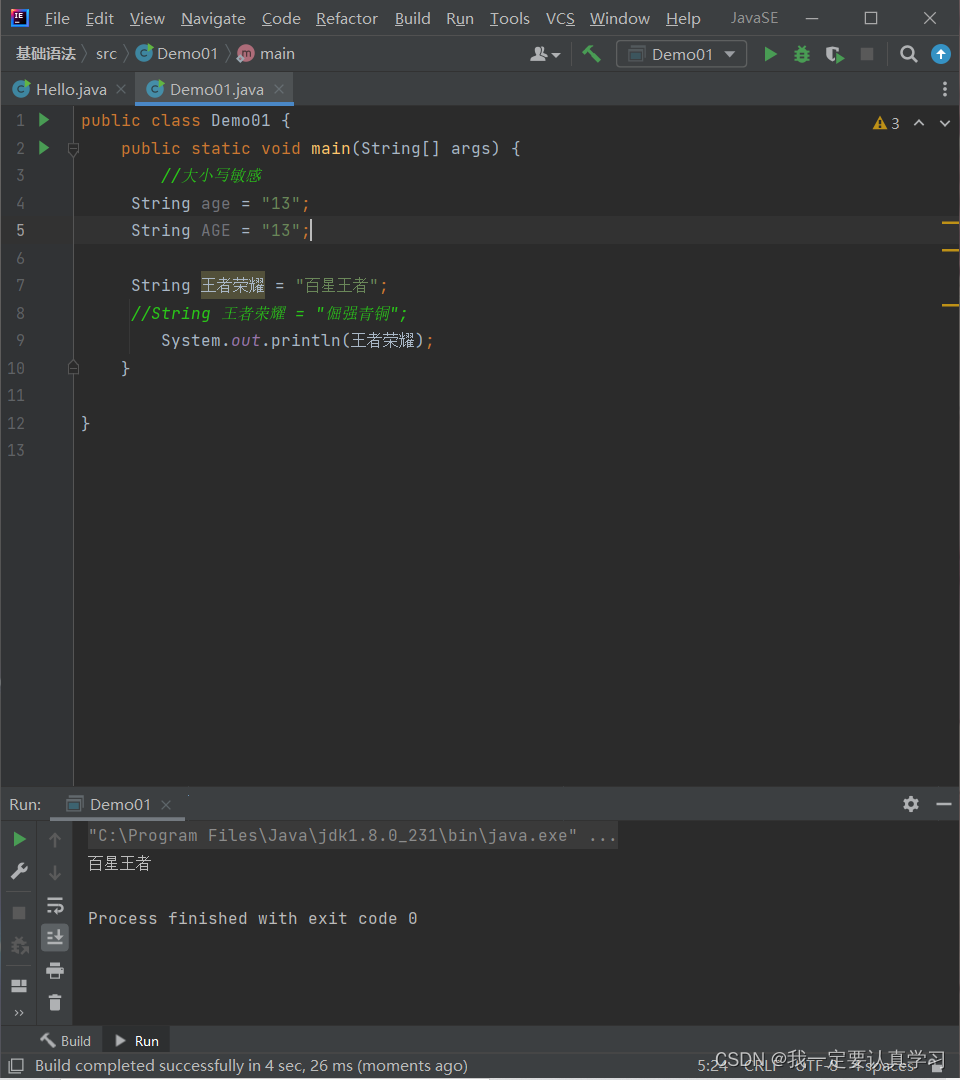Open the File menu
Viewport: 960px width, 1080px height.
click(x=57, y=19)
